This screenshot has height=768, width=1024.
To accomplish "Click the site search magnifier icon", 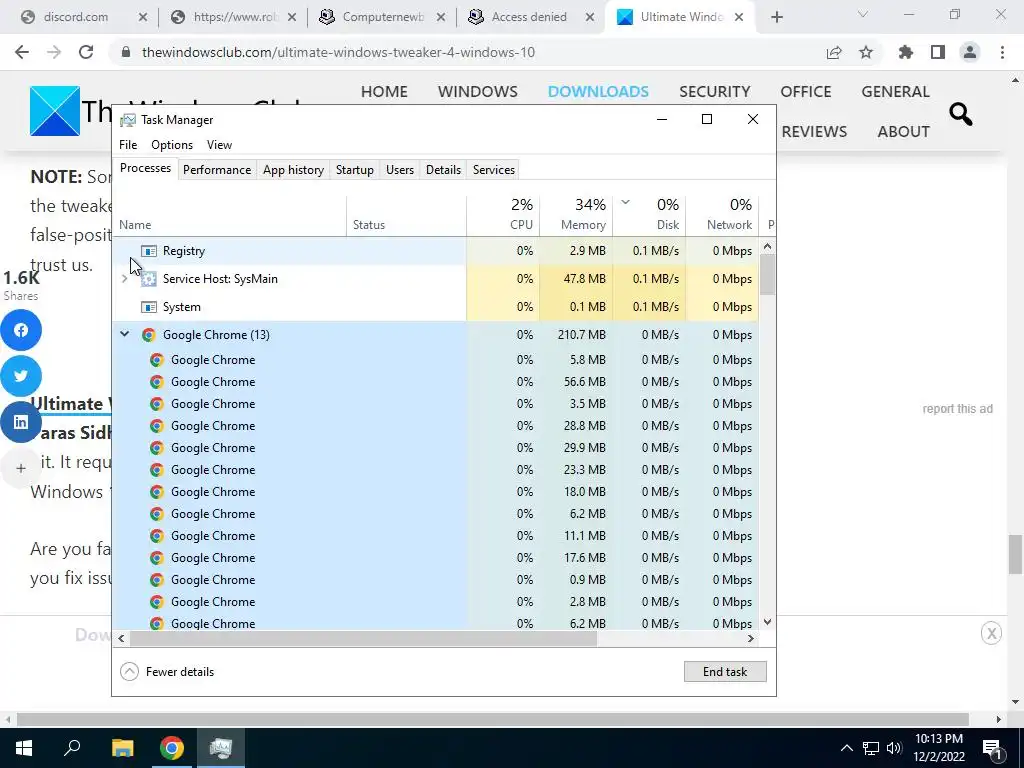I will [x=961, y=114].
